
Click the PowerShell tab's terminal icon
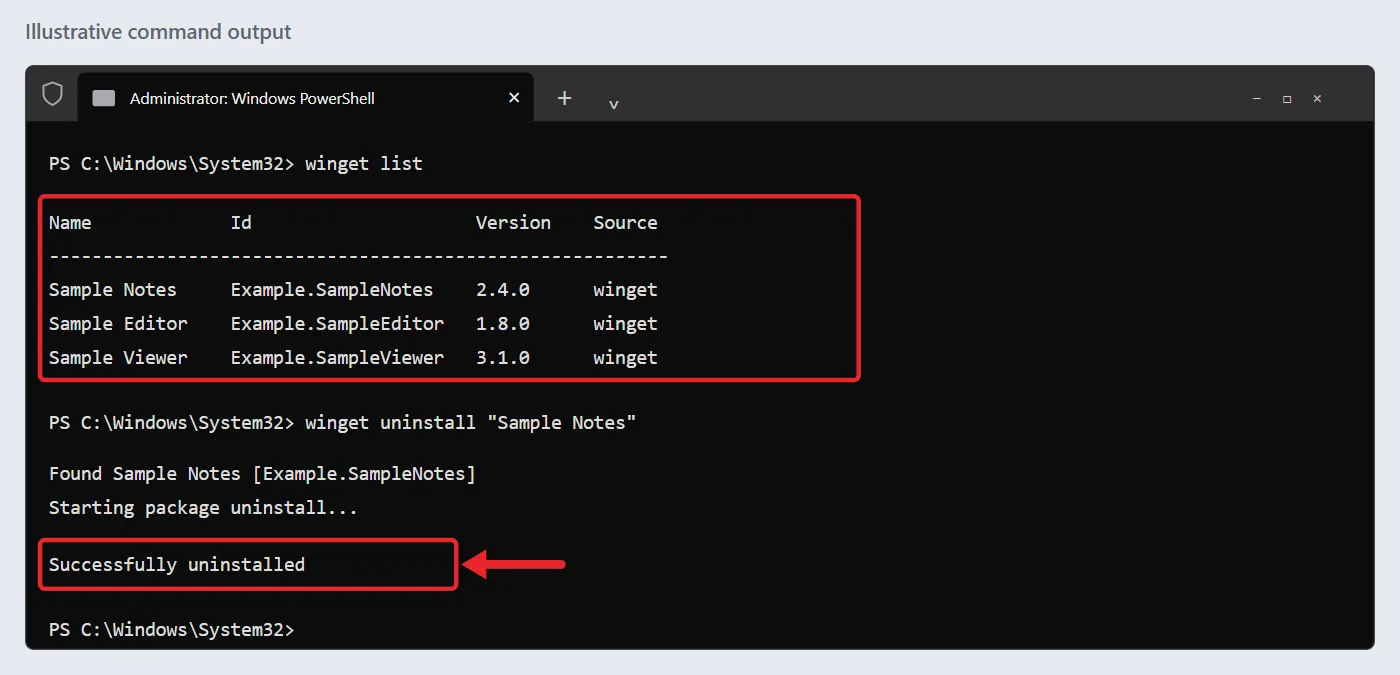click(104, 98)
